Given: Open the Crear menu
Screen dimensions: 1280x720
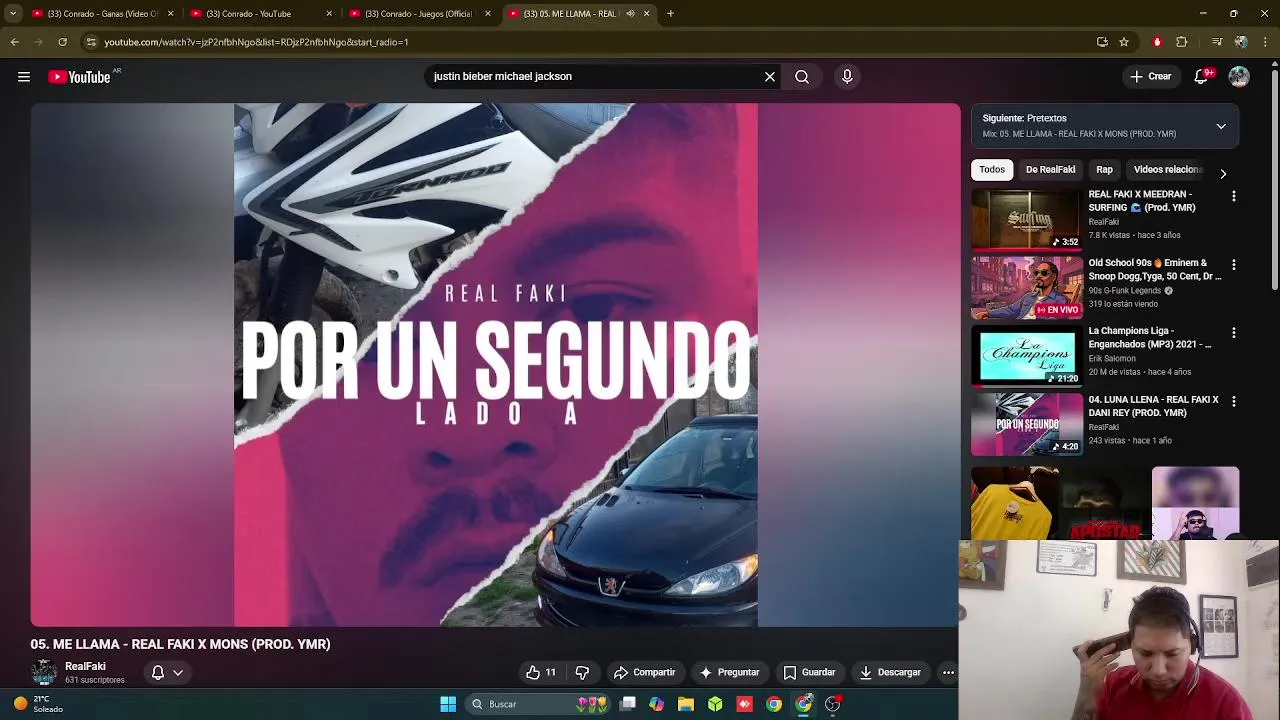Looking at the screenshot, I should point(1150,76).
